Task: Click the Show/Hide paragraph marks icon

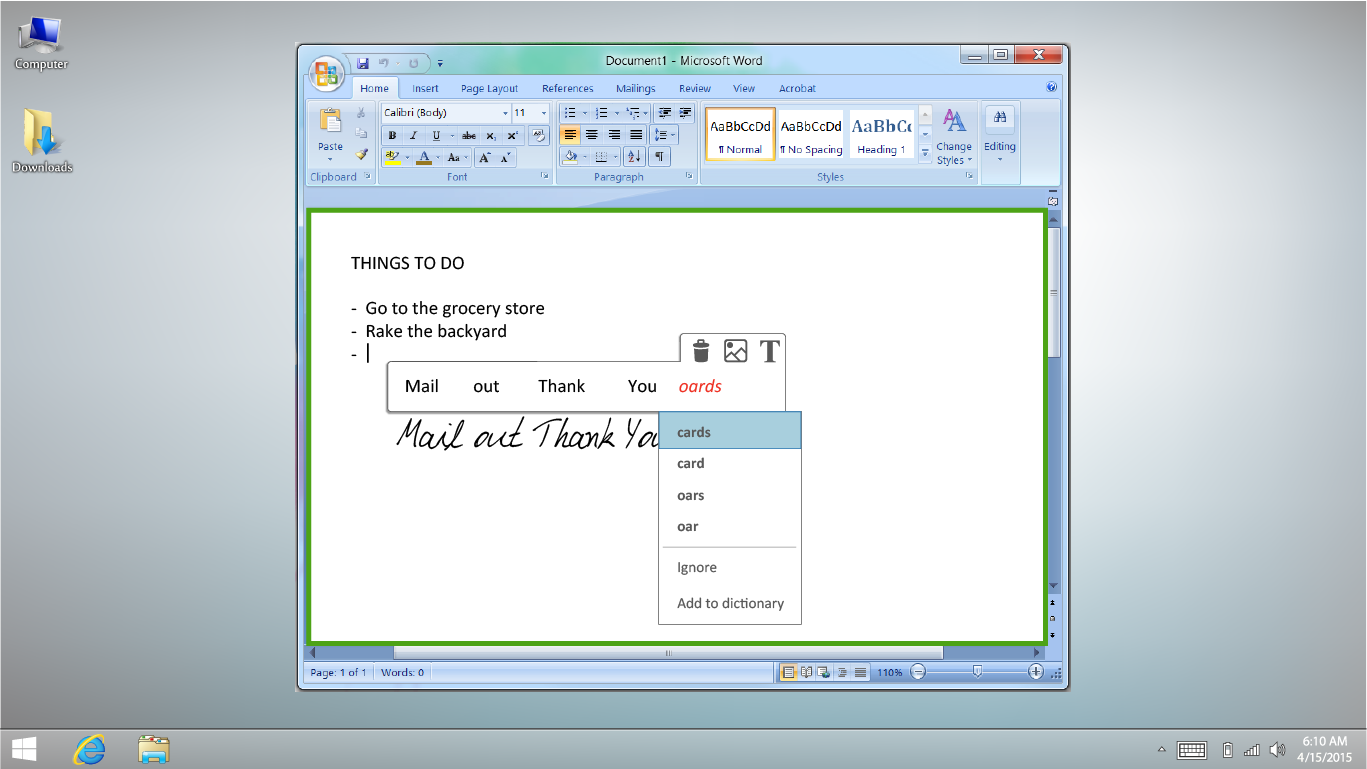Action: coord(659,157)
